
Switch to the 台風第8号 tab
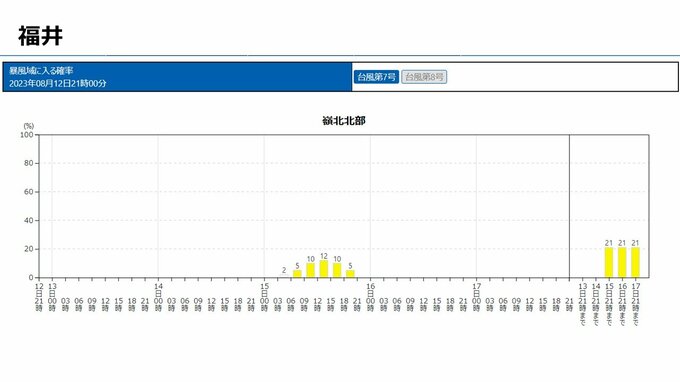coord(424,77)
